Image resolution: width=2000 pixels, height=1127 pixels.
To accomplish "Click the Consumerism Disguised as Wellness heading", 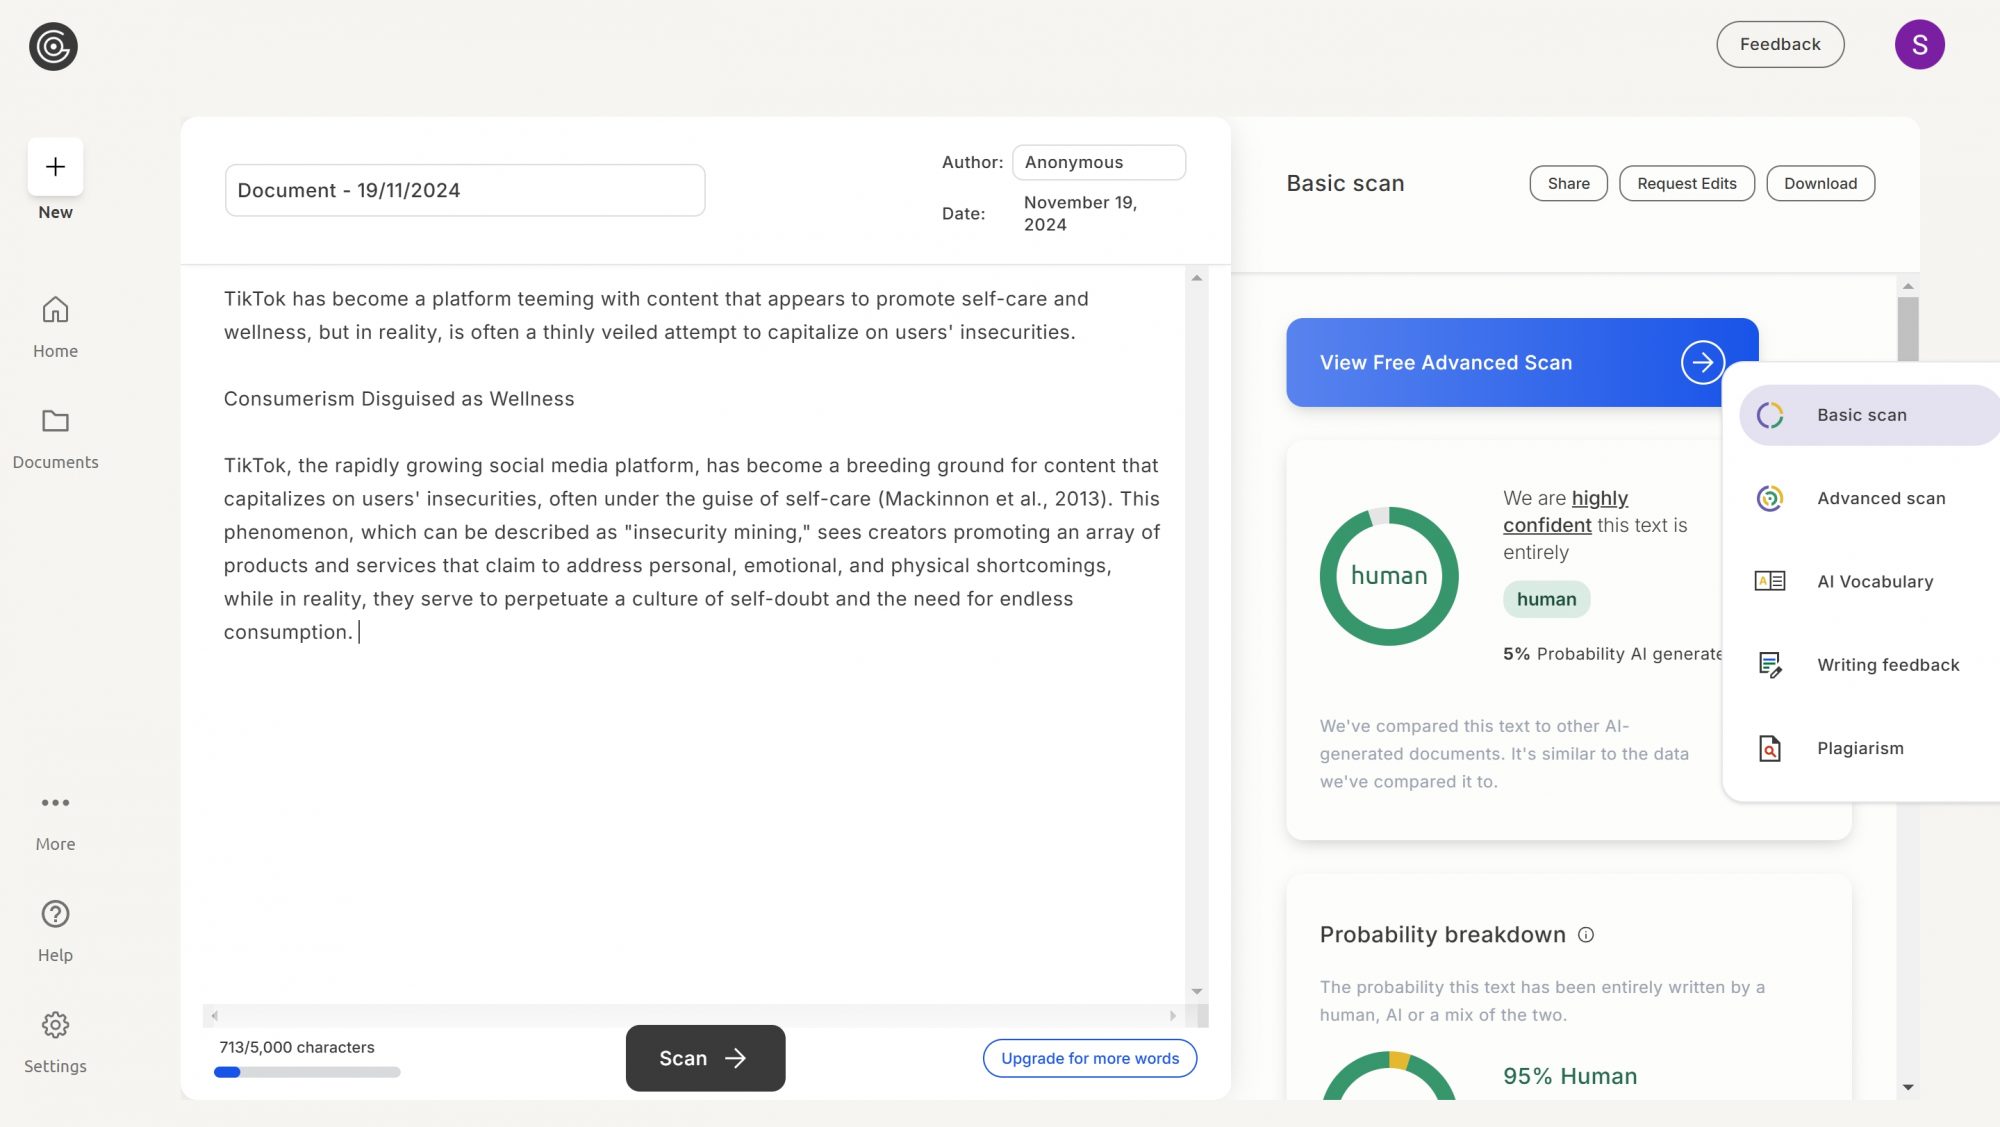I will pyautogui.click(x=399, y=399).
